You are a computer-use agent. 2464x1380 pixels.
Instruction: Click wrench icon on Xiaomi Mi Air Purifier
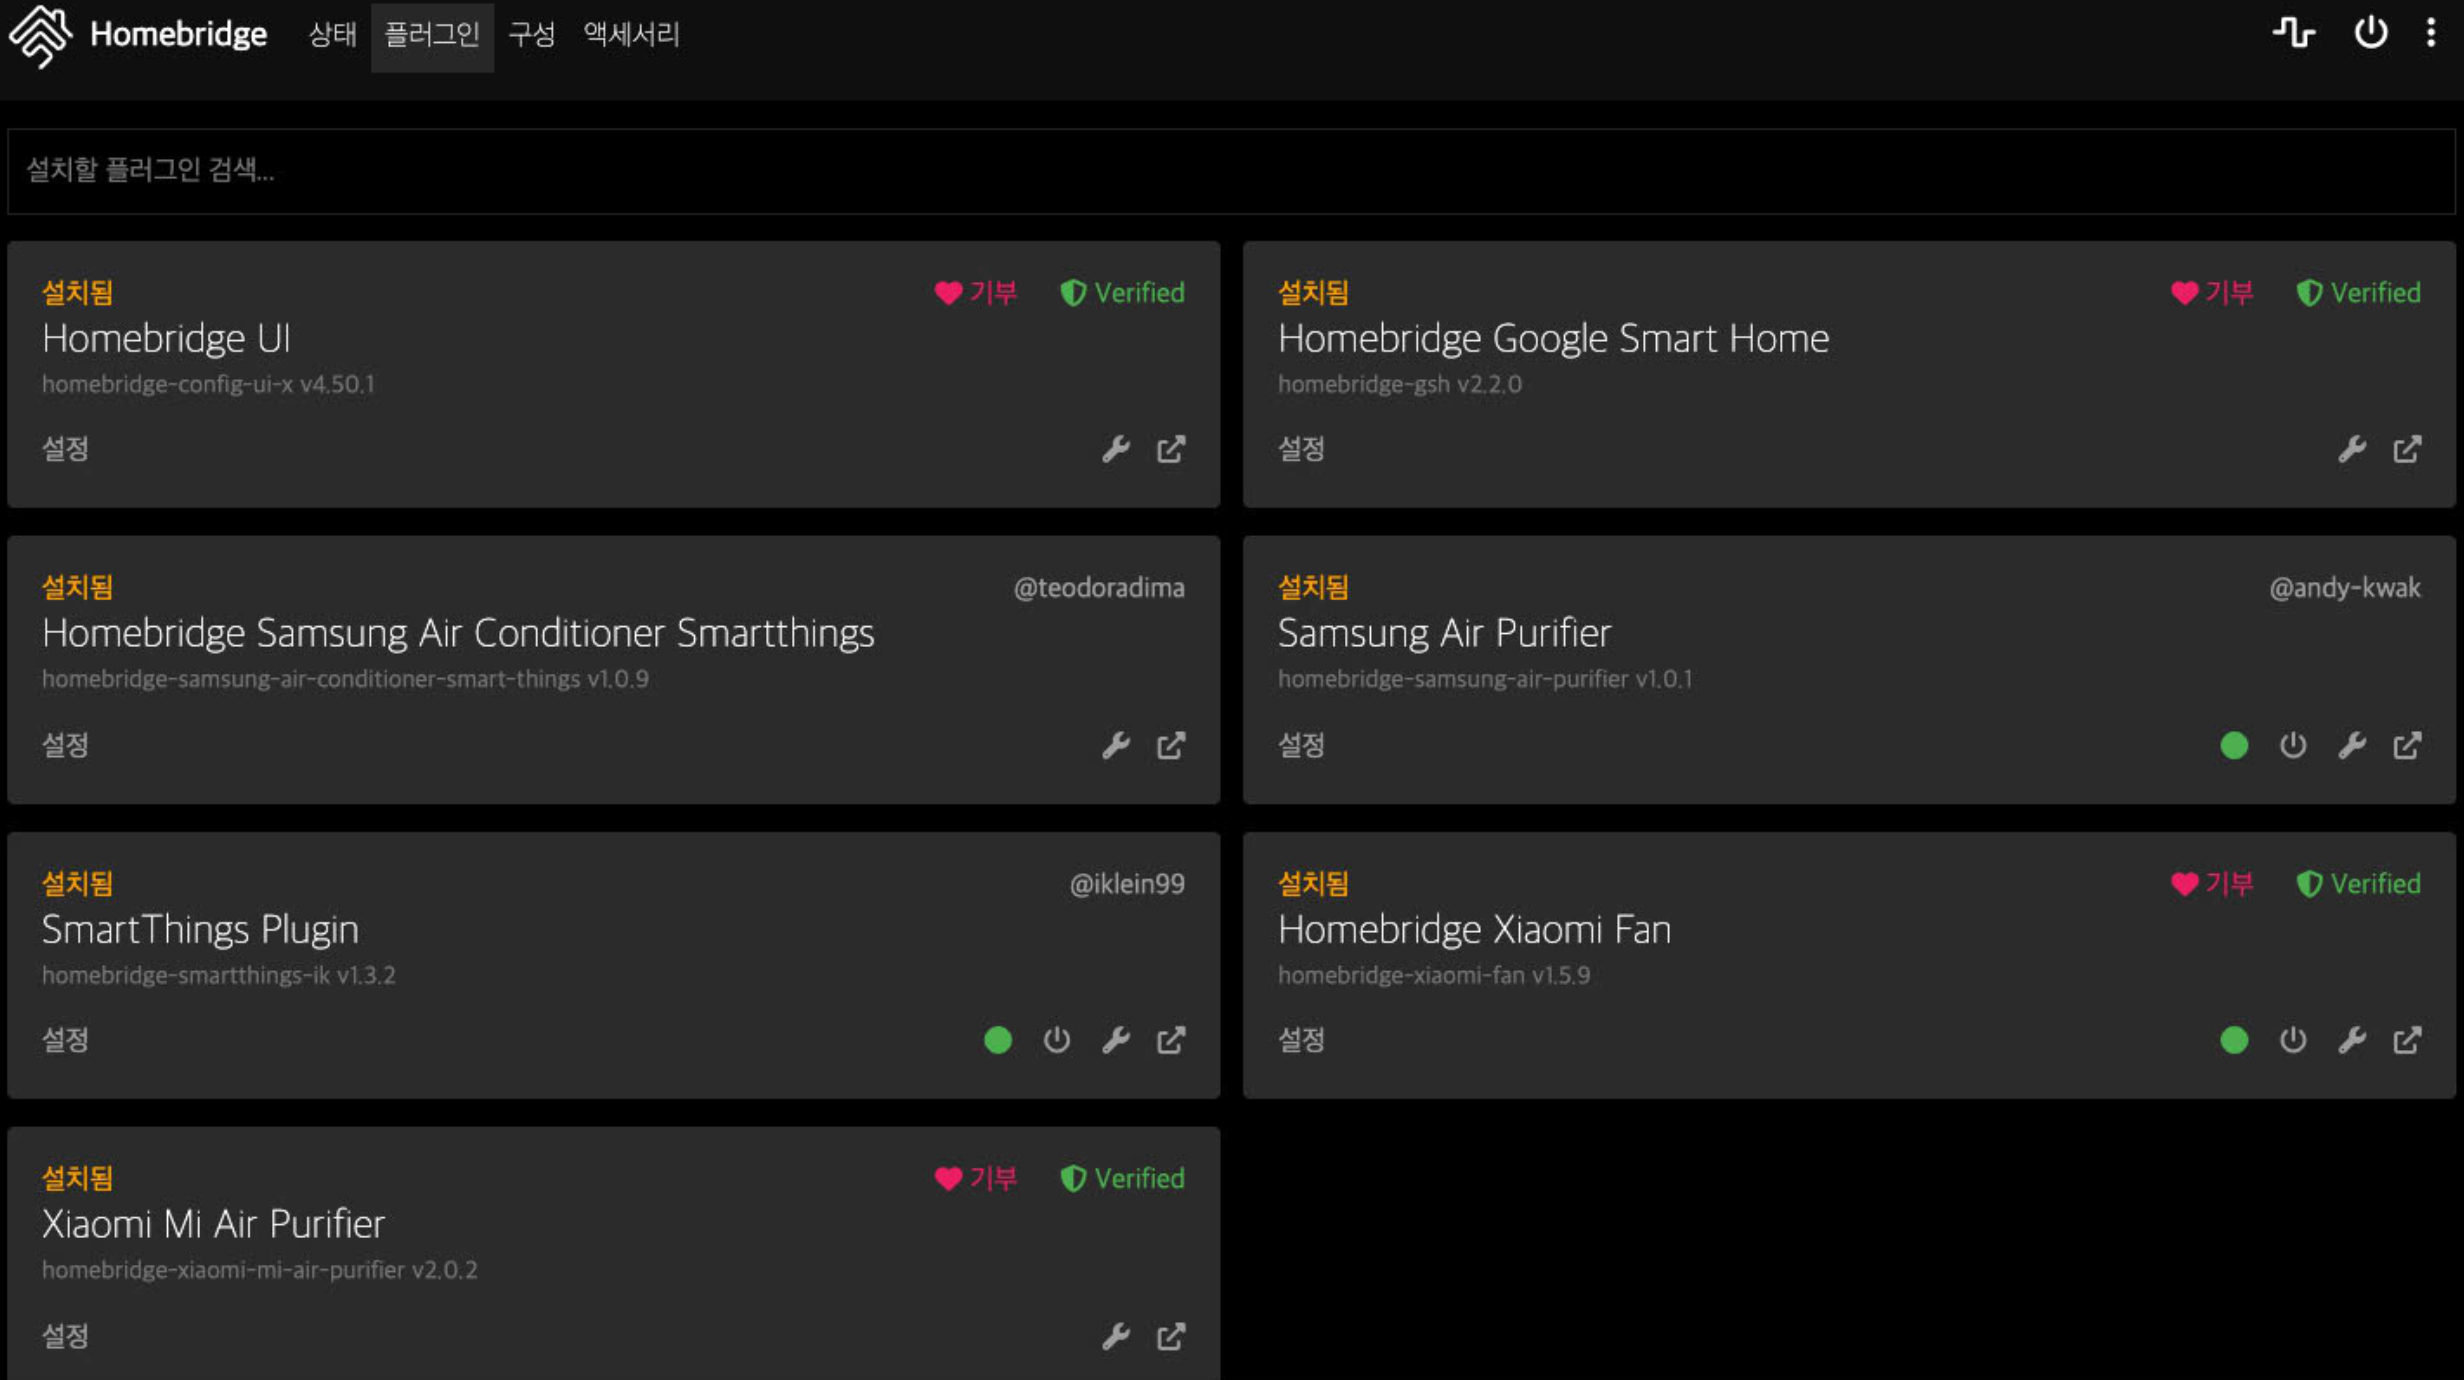tap(1116, 1336)
